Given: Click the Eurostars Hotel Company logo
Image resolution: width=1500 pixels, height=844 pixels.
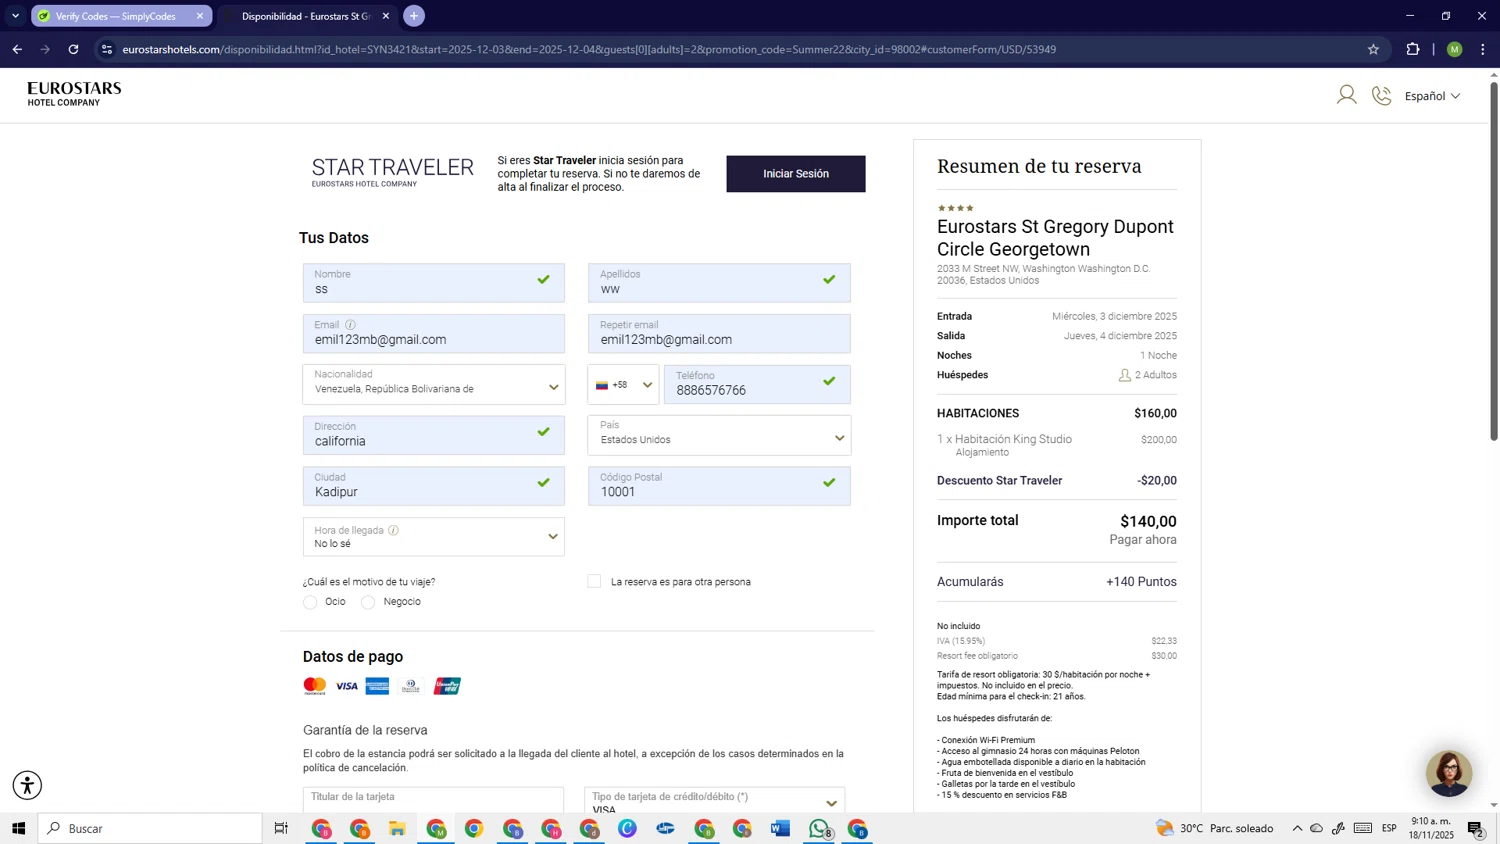Looking at the screenshot, I should 74,94.
